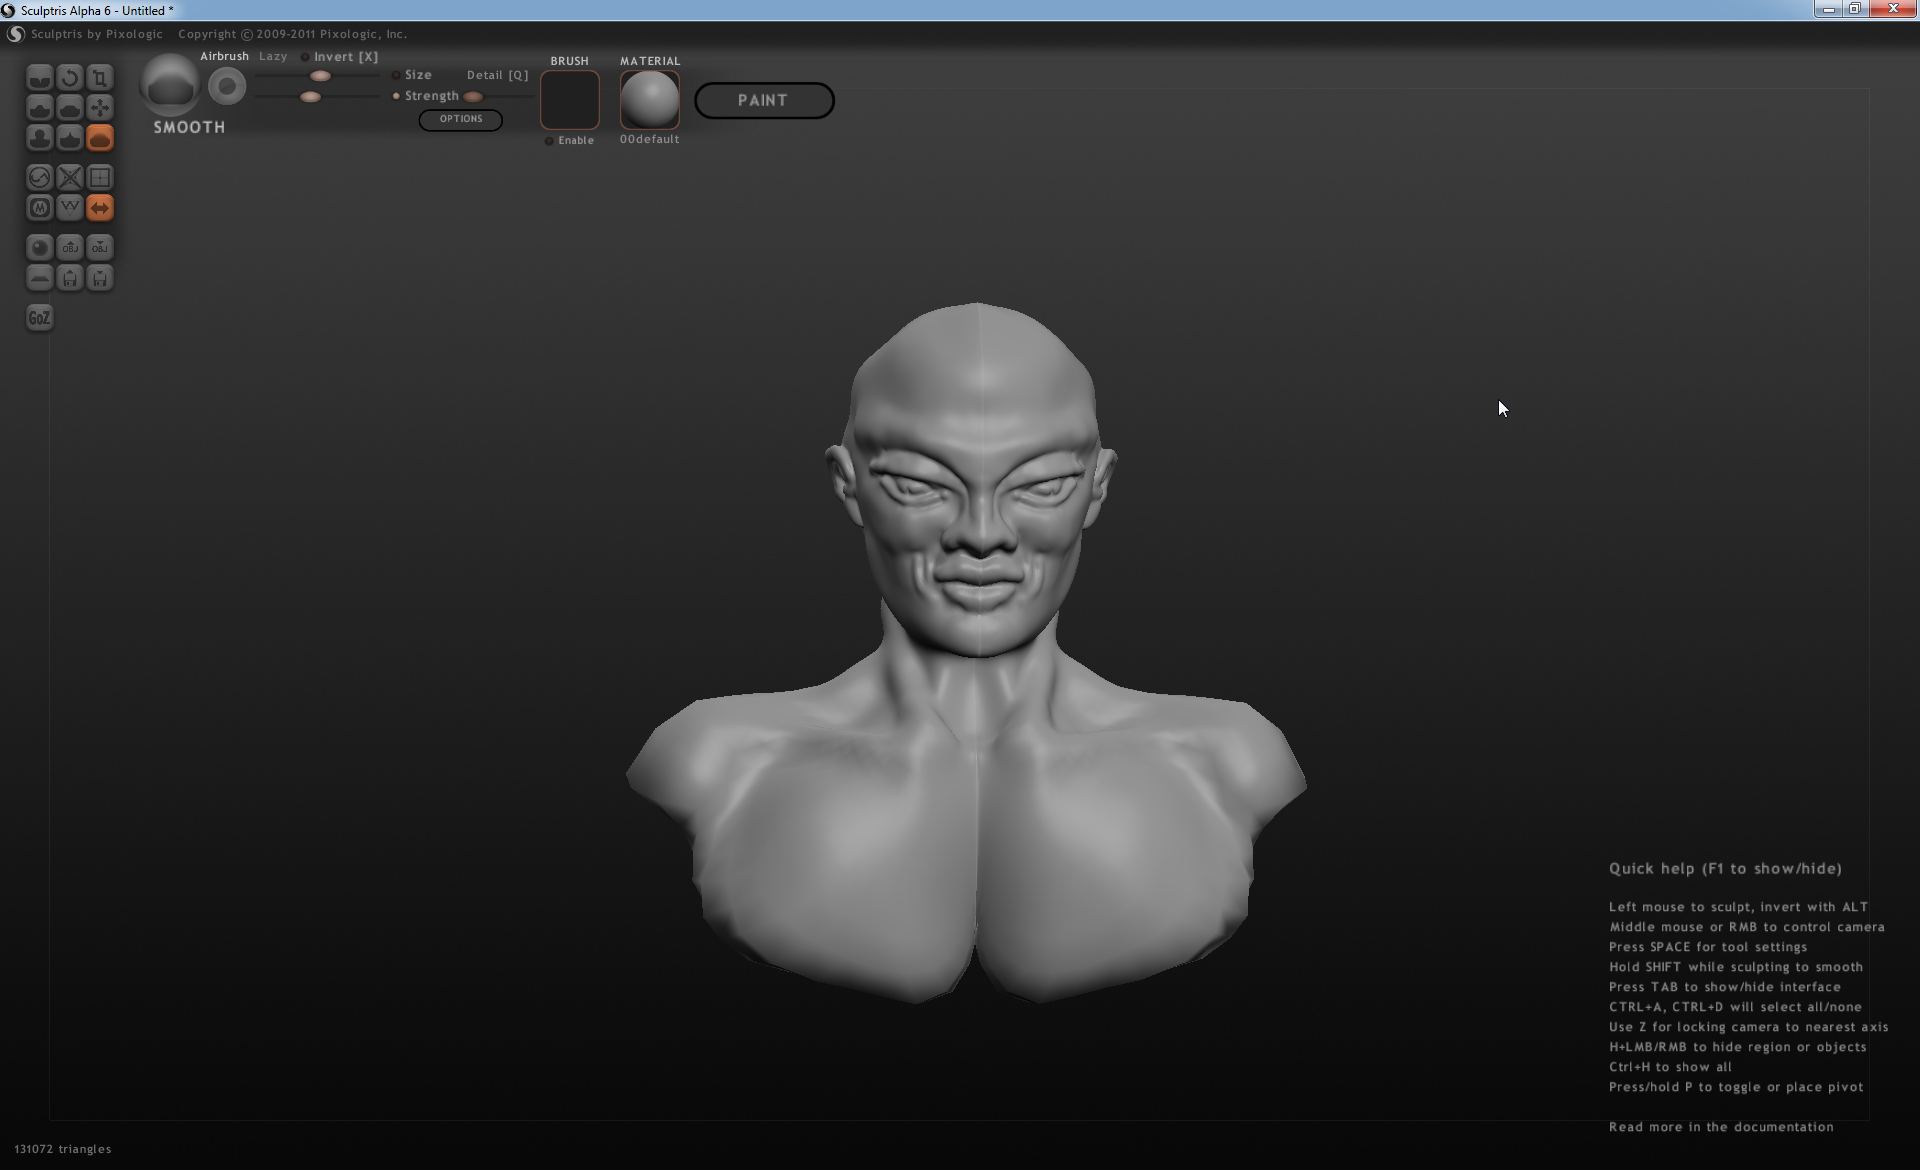Toggle the Invert [X] option
Image resolution: width=1920 pixels, height=1170 pixels.
coord(305,57)
